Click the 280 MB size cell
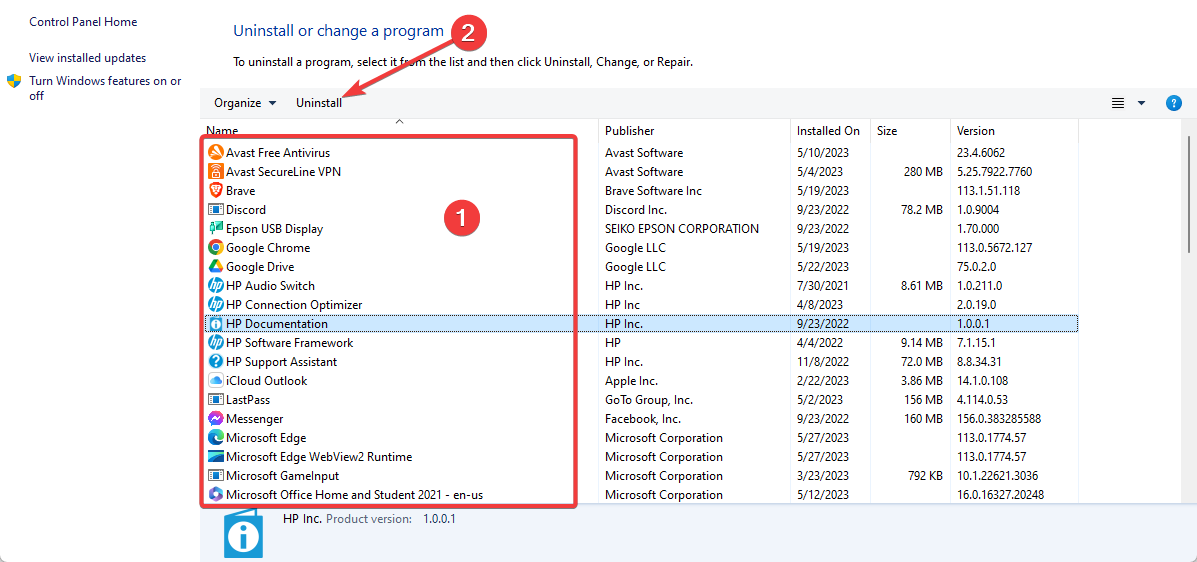 pos(923,172)
